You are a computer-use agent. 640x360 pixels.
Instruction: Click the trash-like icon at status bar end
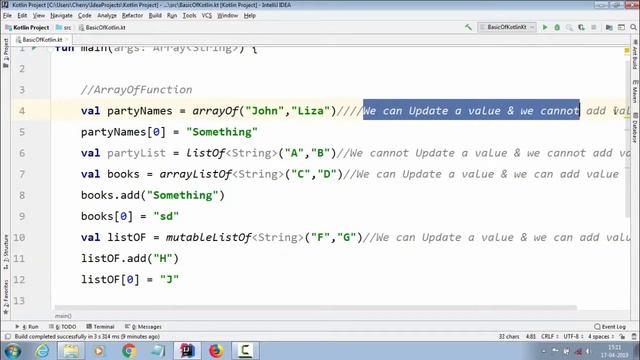pos(634,337)
